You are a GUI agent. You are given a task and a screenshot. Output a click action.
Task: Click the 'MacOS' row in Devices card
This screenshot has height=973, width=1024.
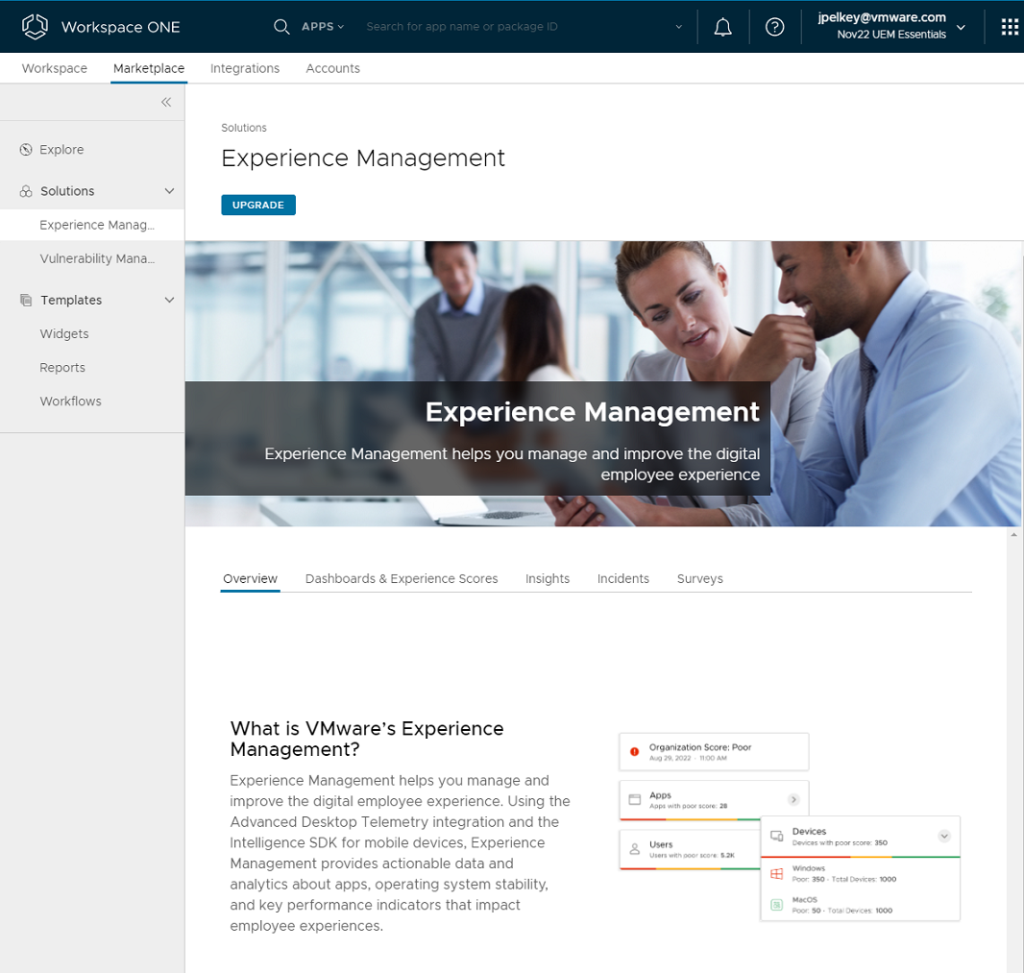point(860,904)
